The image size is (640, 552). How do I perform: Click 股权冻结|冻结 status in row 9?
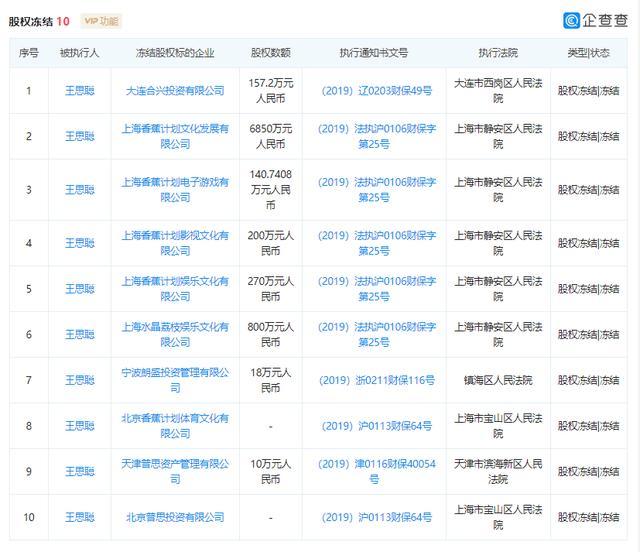tap(589, 472)
